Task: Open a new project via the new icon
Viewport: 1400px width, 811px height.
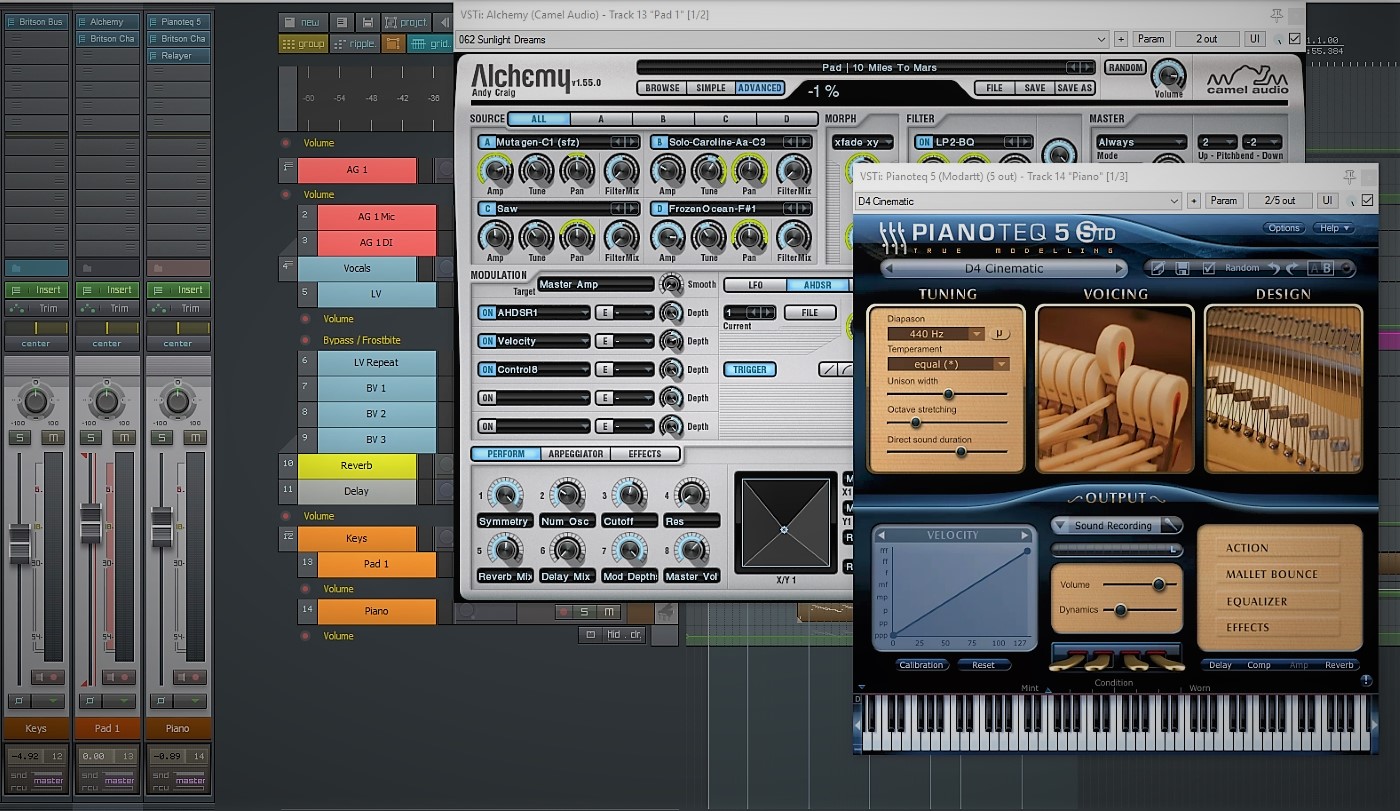Action: click(x=303, y=21)
